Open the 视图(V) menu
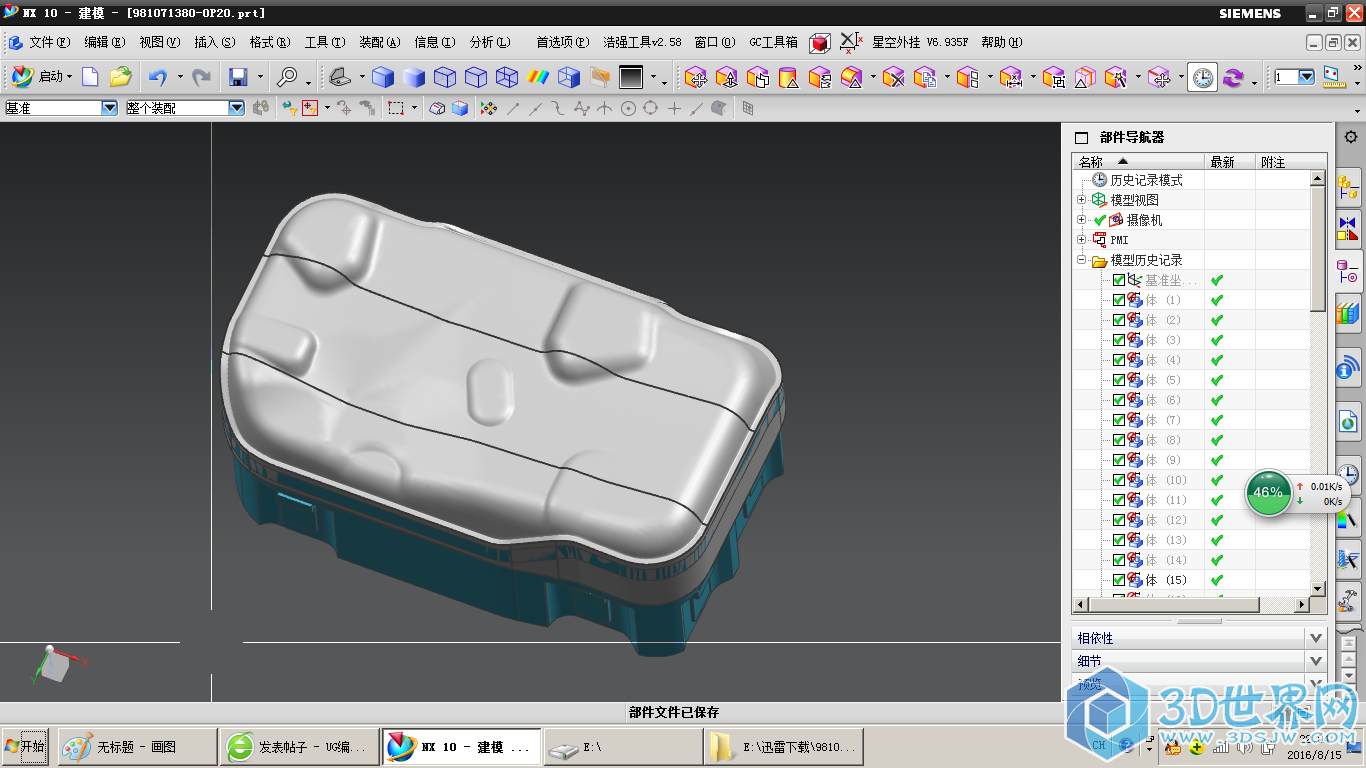 159,42
